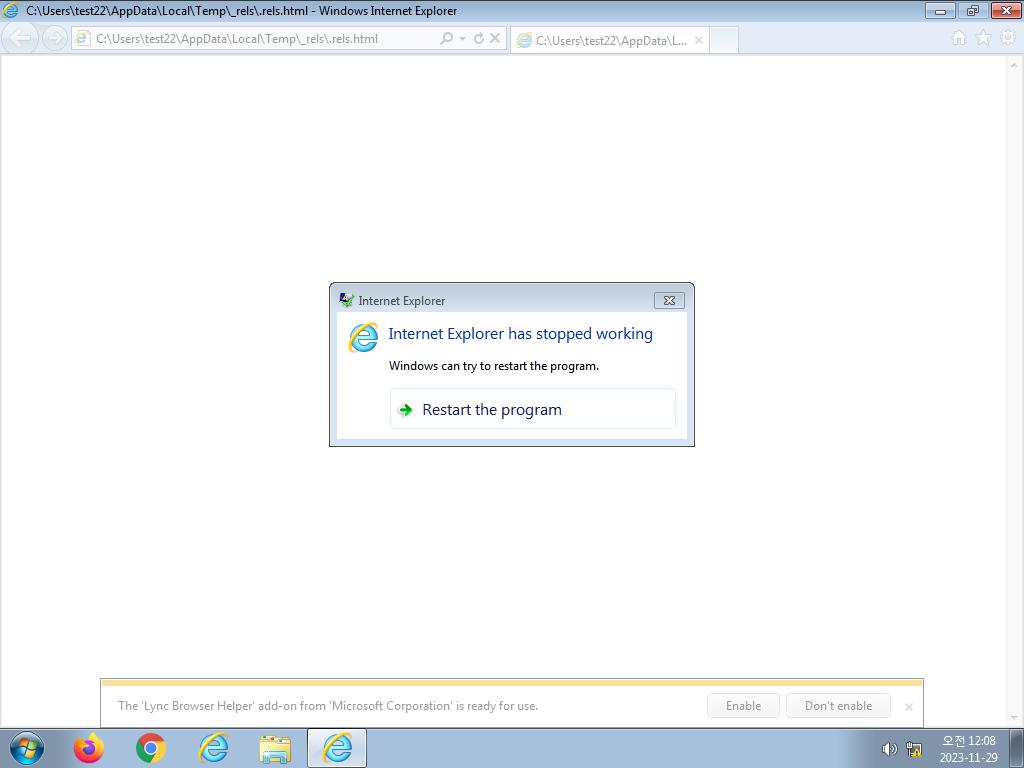Viewport: 1024px width, 768px height.
Task: Open the network tray icon
Action: [x=914, y=749]
